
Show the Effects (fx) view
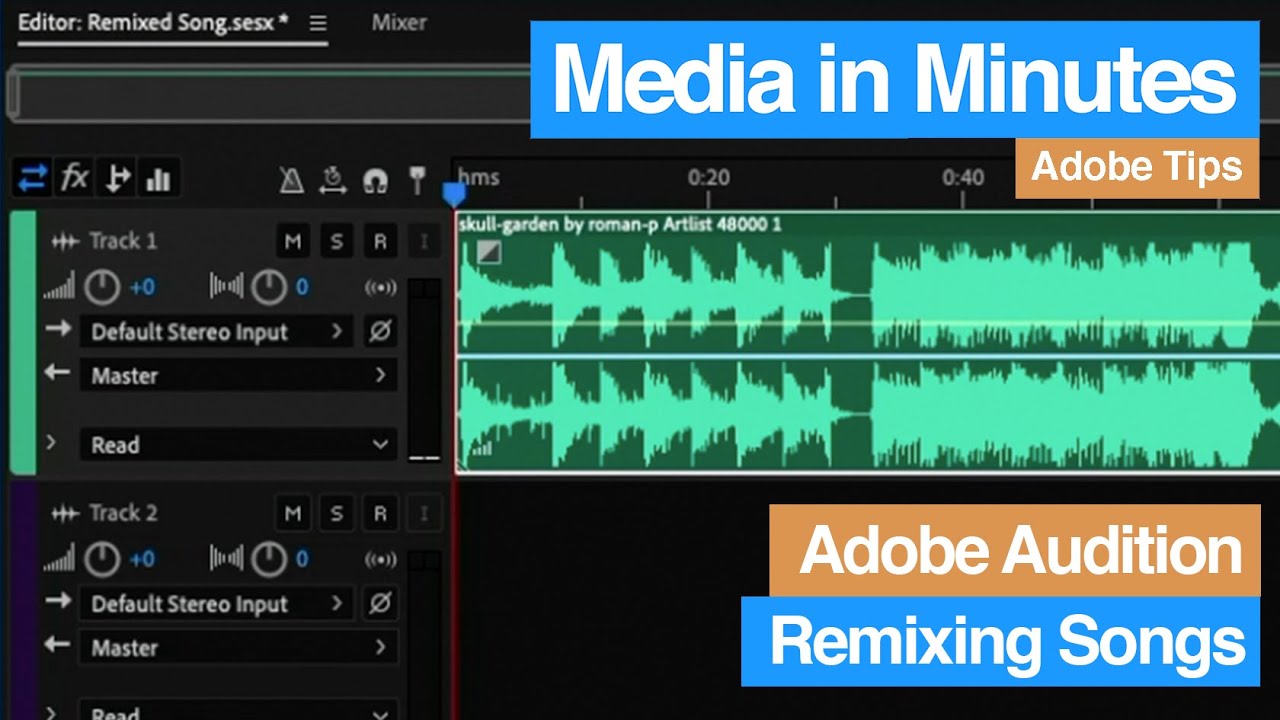point(74,179)
